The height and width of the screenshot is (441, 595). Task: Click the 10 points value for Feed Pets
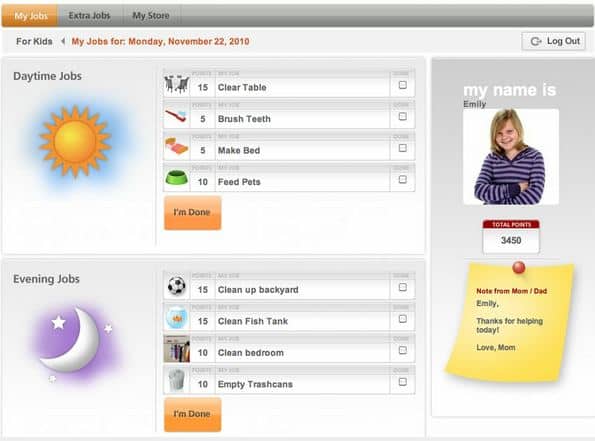point(203,182)
